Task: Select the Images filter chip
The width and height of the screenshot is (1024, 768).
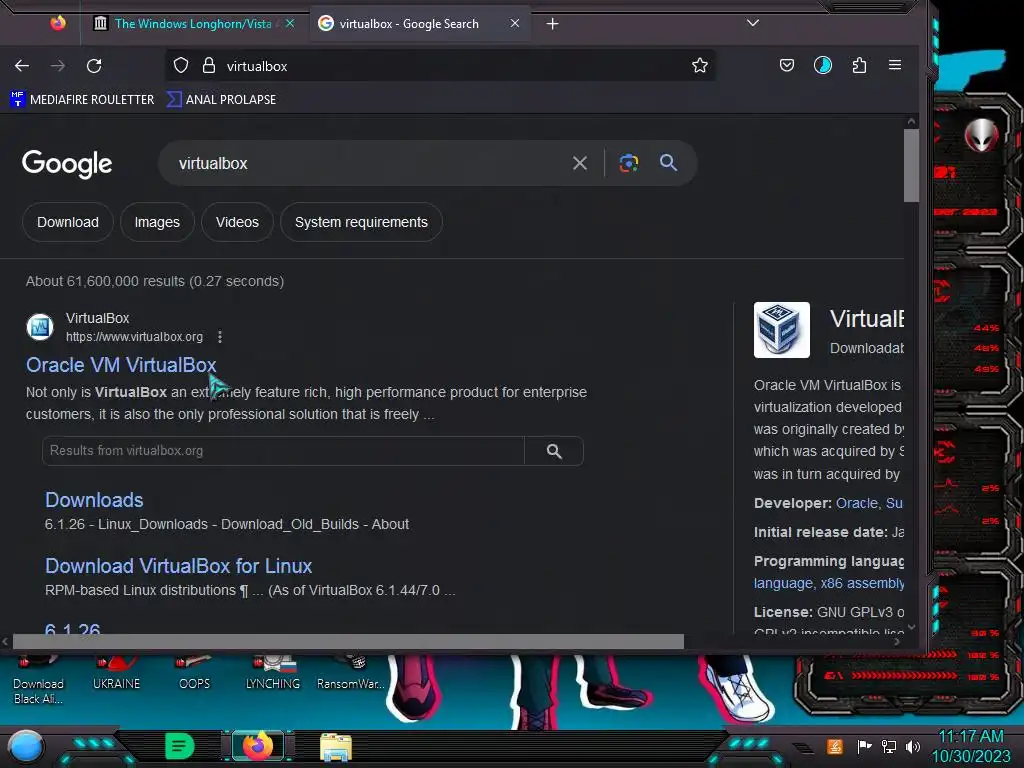Action: click(157, 222)
